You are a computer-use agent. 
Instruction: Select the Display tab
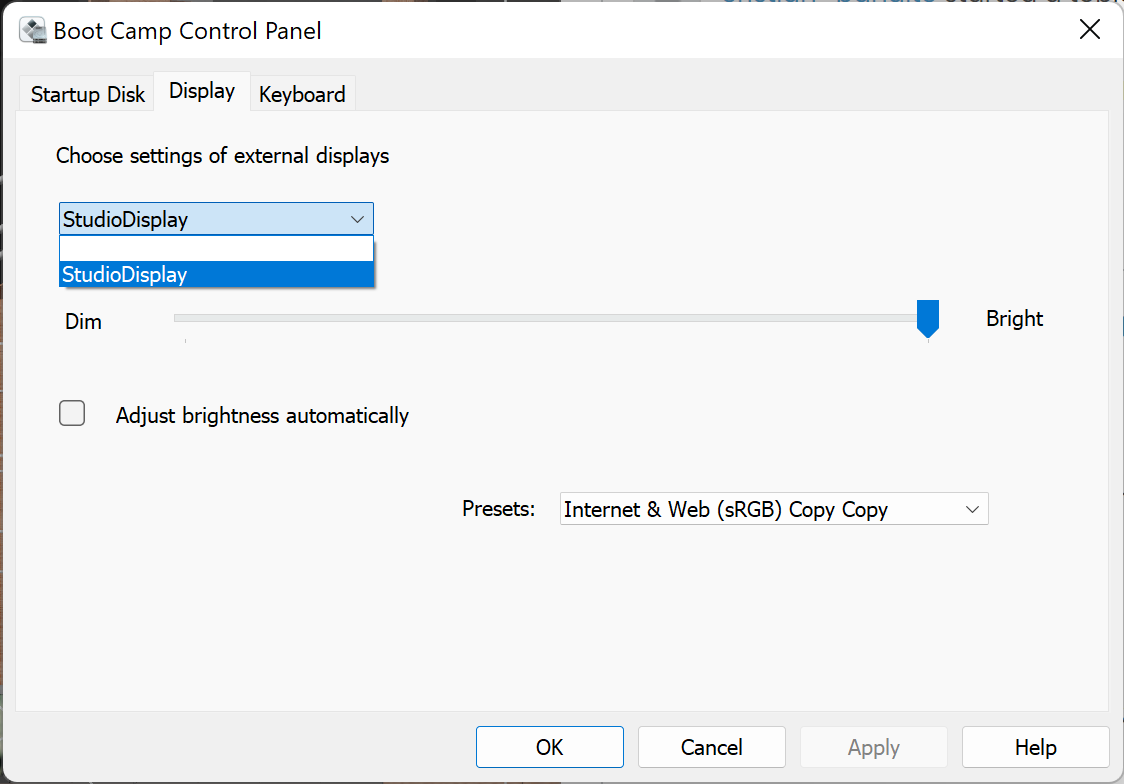tap(202, 91)
